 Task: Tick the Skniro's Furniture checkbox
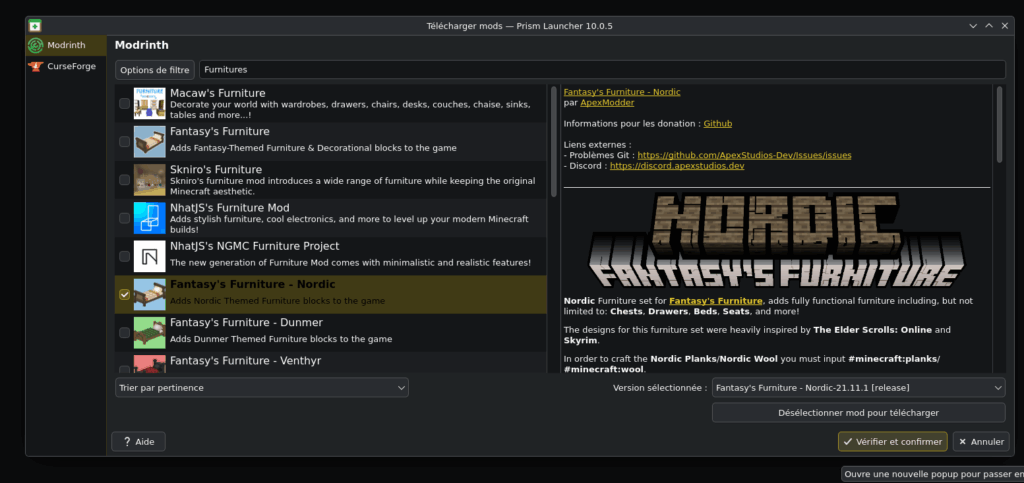point(124,180)
